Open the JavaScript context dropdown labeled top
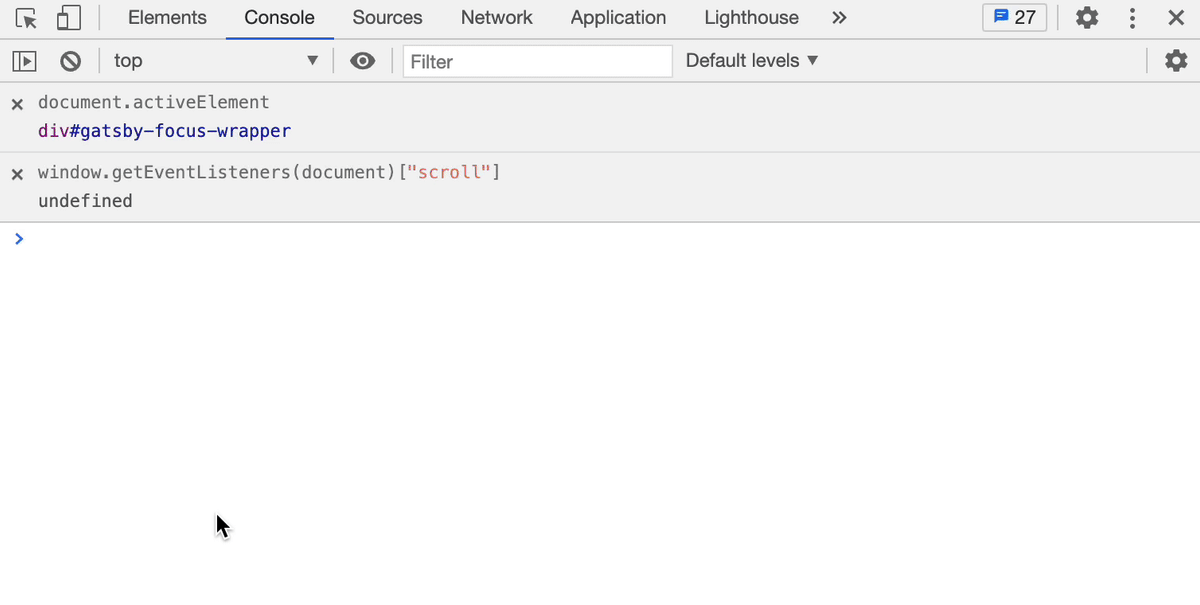Viewport: 1200px width, 605px height. pyautogui.click(x=216, y=61)
